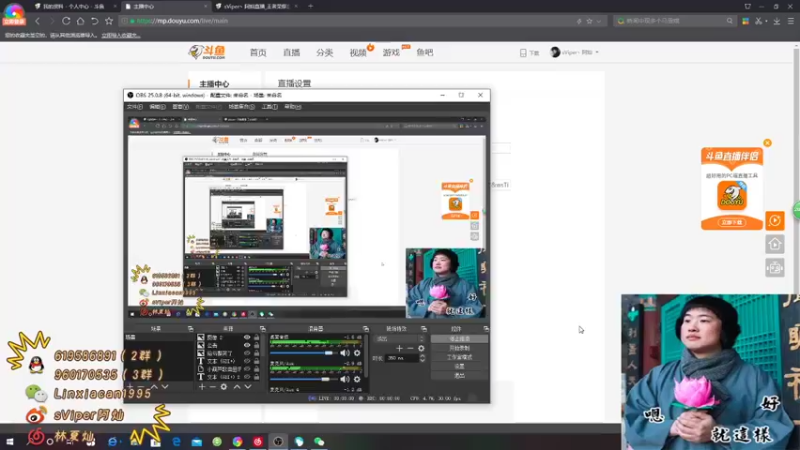Open the sViper user account dropdown

click(574, 52)
